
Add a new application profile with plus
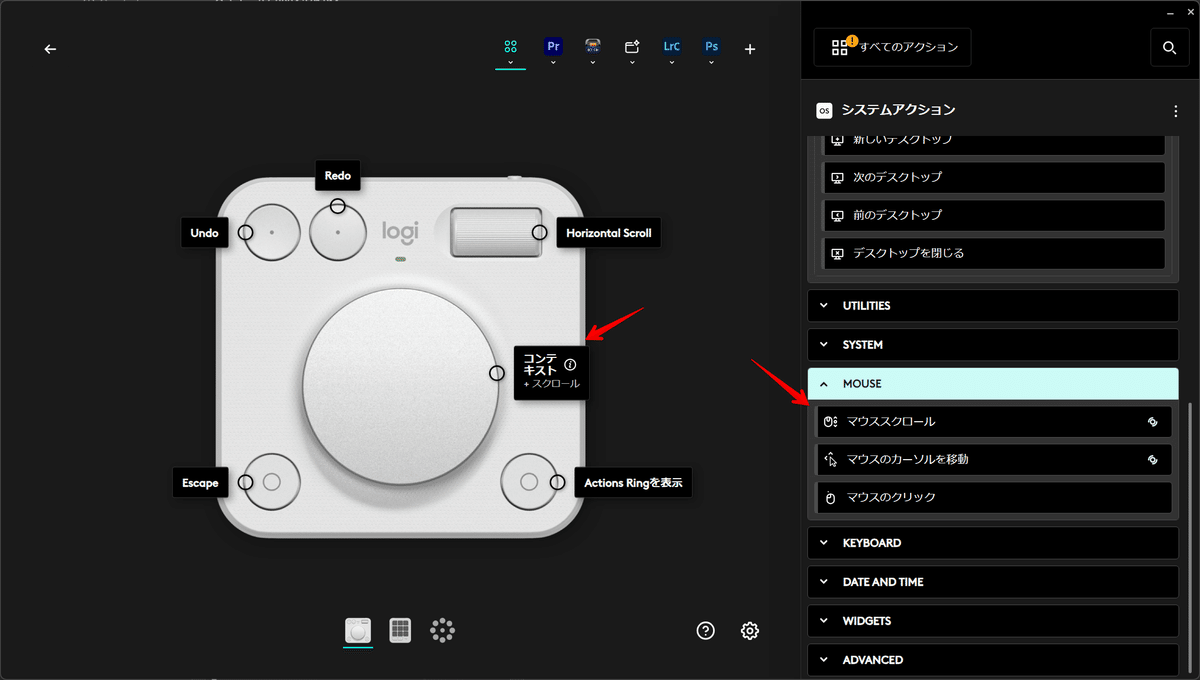[x=750, y=49]
